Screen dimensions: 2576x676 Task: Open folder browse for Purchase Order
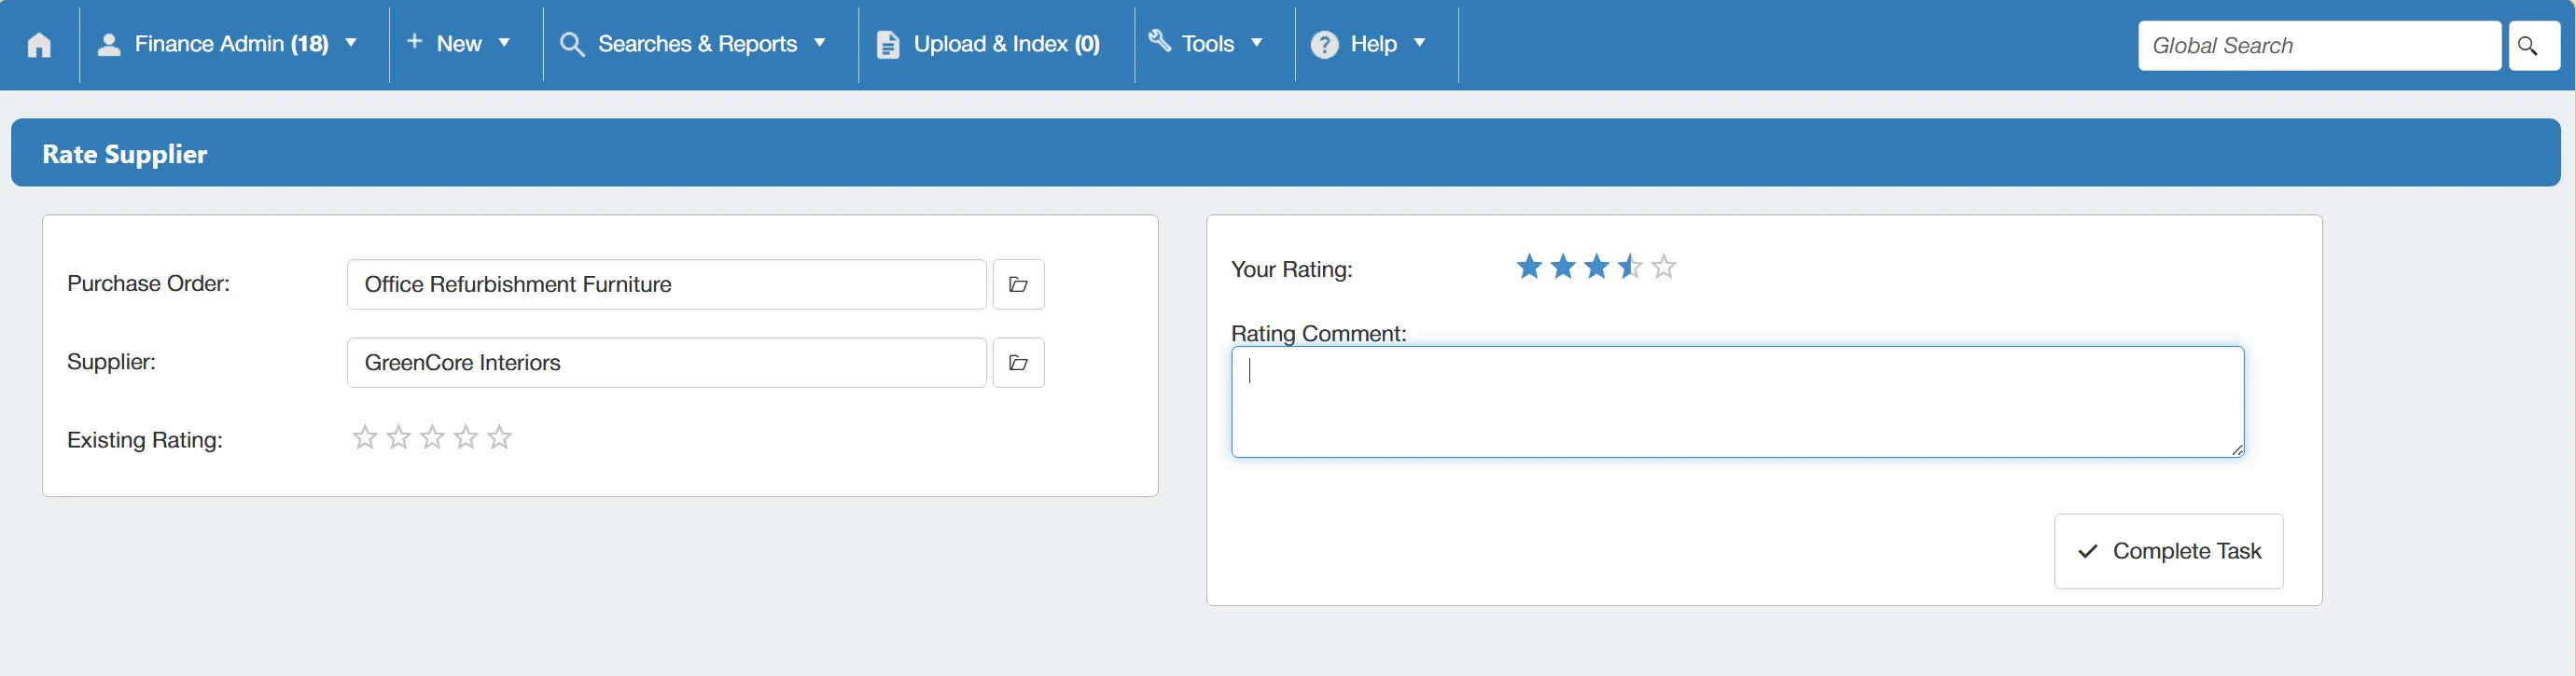point(1018,285)
